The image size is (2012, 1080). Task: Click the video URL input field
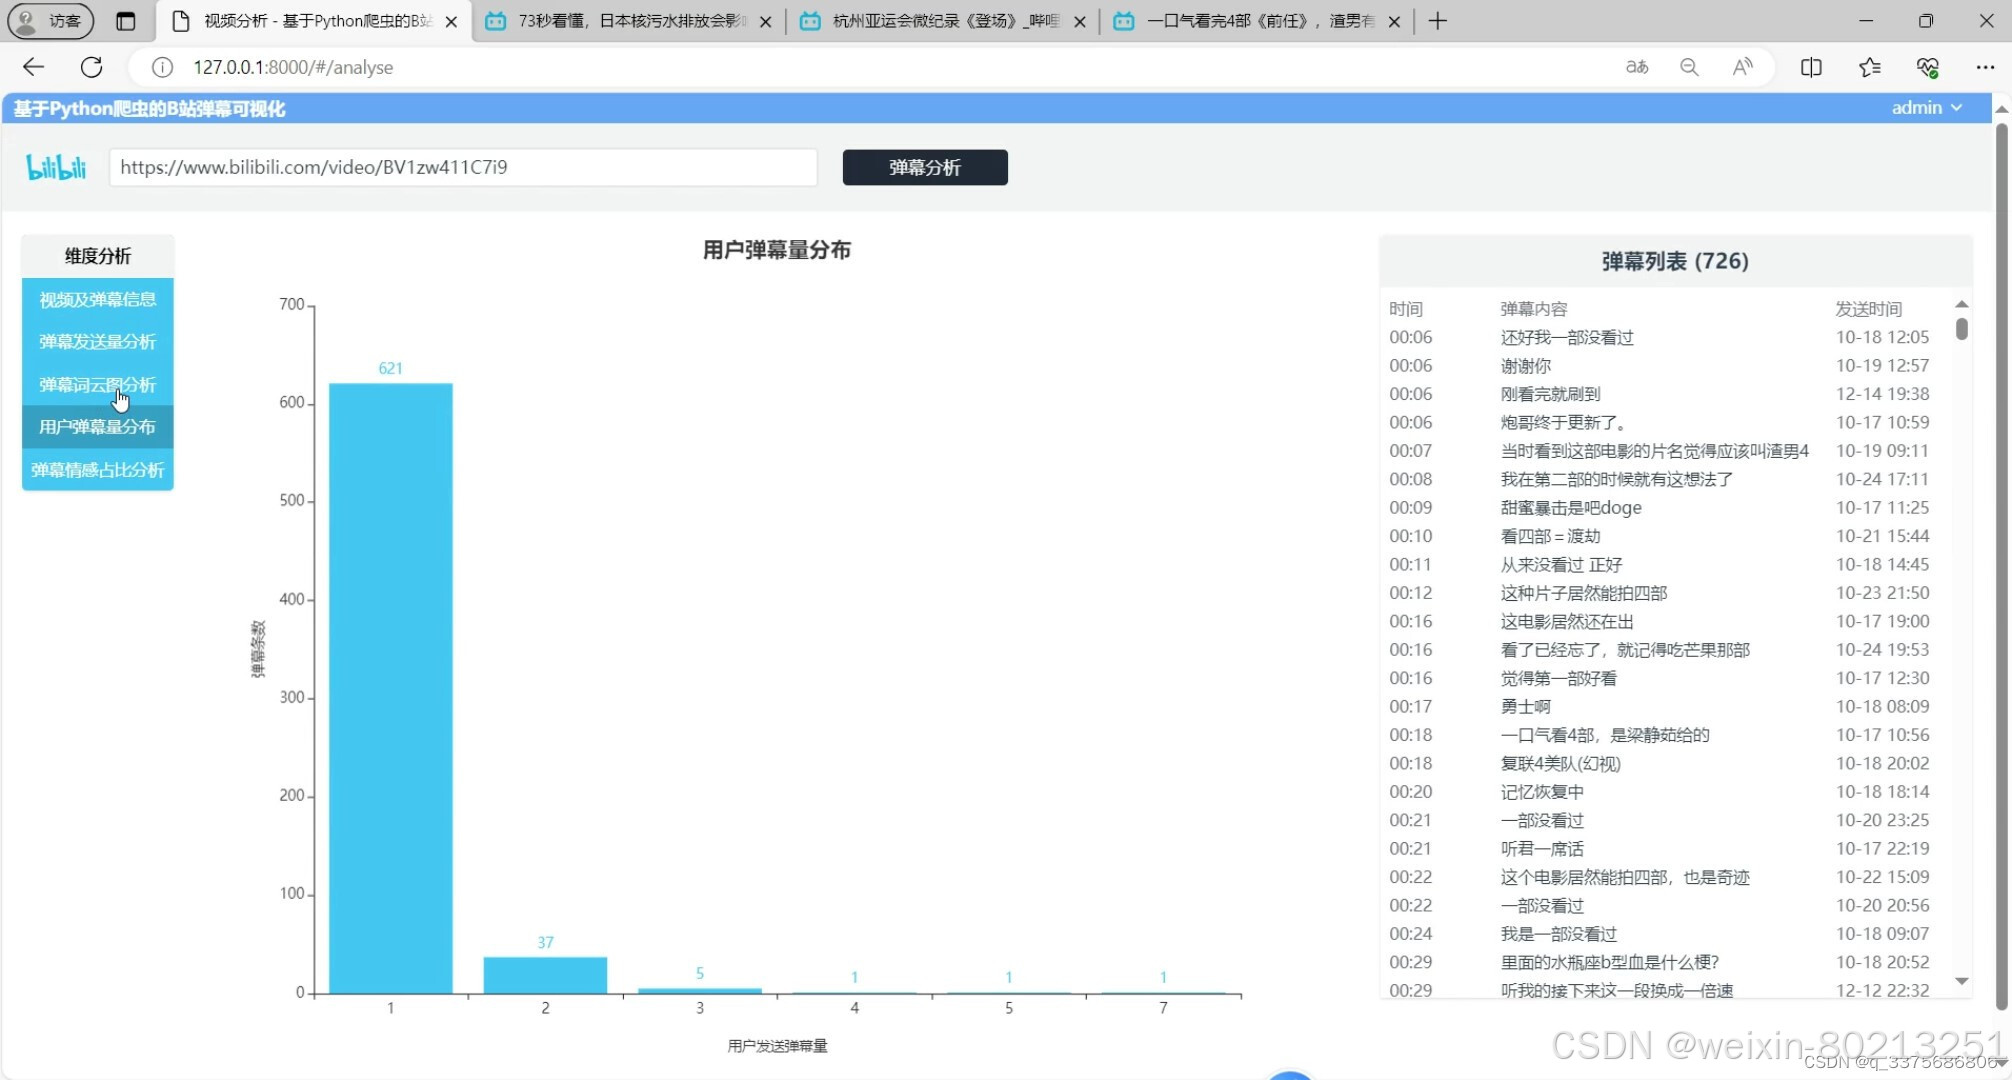[x=463, y=167]
